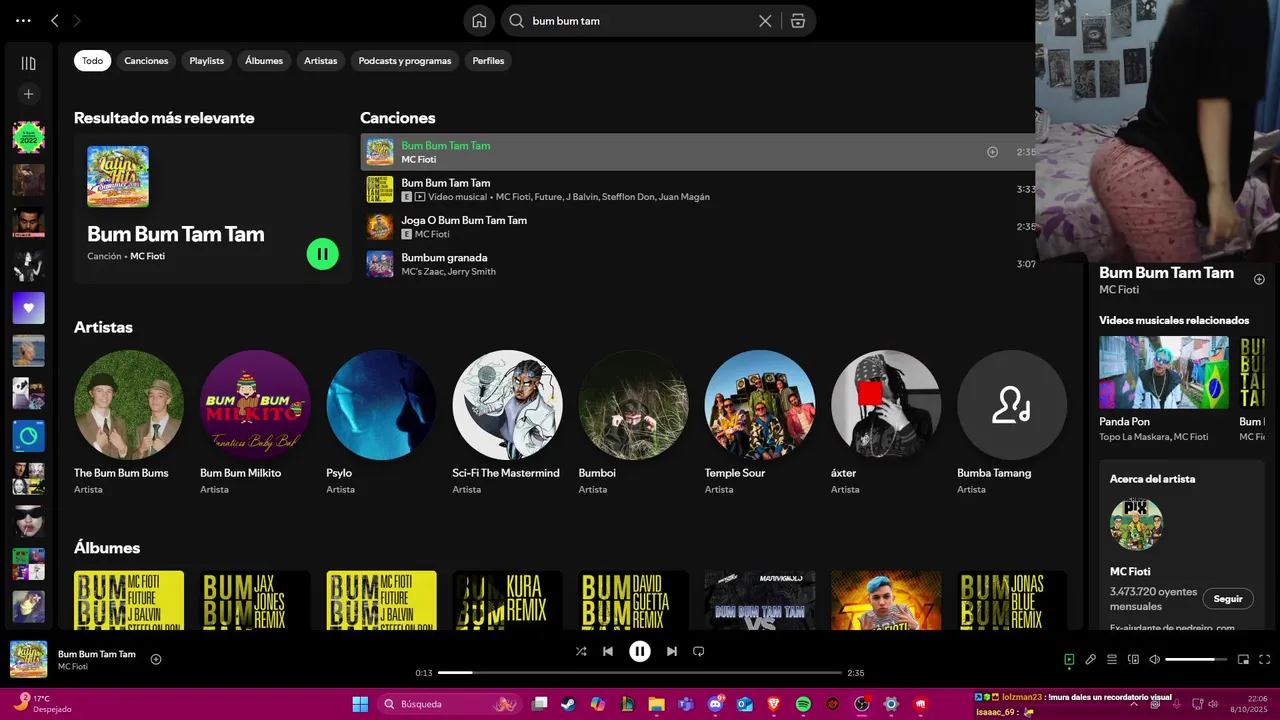Pause via green button on top result card
Viewport: 1280px width, 720px height.
322,254
